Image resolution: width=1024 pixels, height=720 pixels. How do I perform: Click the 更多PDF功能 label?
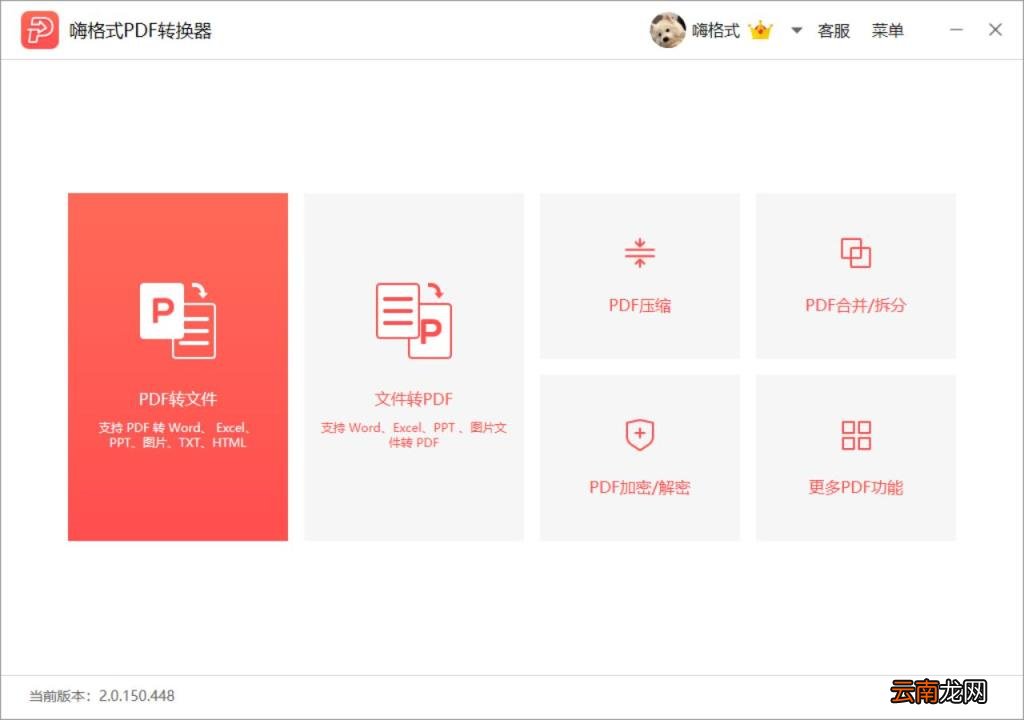tap(856, 487)
